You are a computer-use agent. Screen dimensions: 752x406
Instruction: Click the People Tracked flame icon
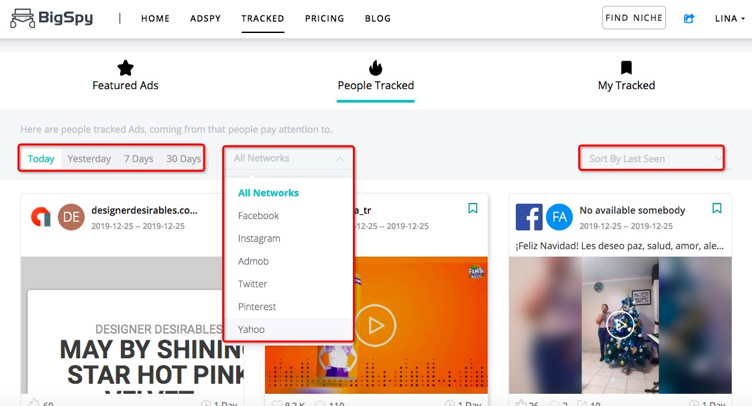(376, 68)
